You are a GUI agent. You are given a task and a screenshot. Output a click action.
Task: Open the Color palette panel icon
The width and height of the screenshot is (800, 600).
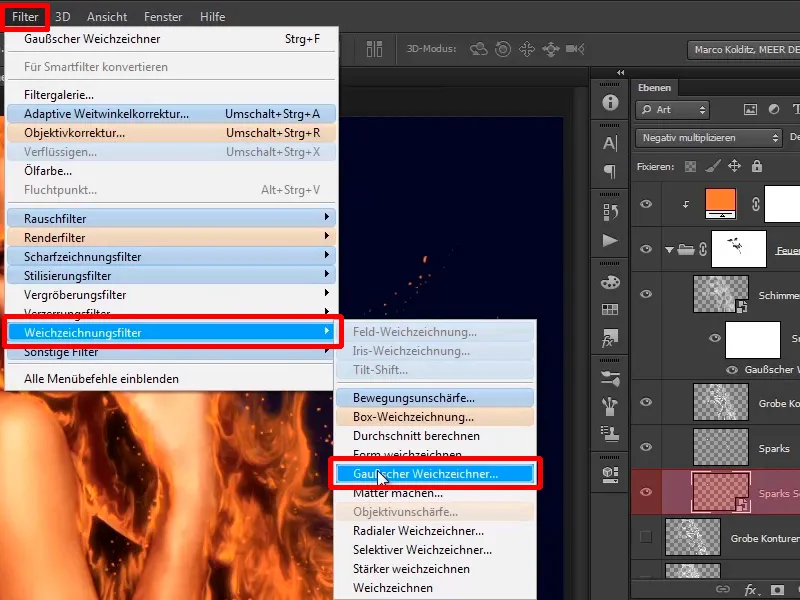click(610, 282)
